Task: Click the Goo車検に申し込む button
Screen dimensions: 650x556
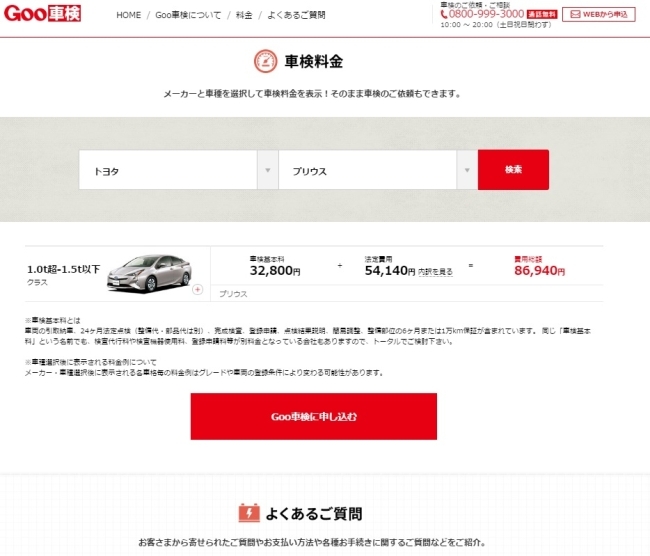Action: point(314,416)
